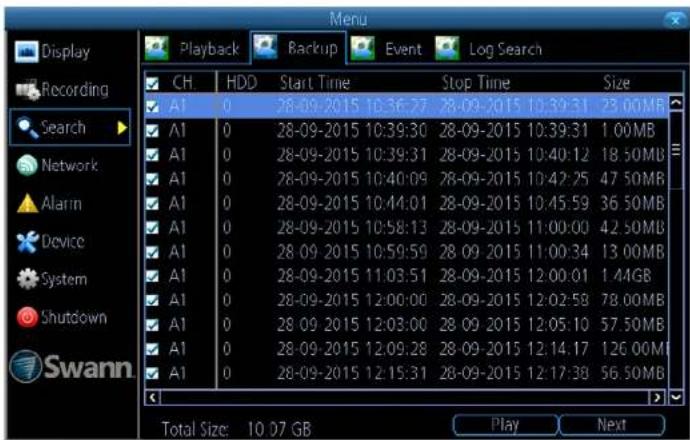690x440 pixels.
Task: Open the Alarm warning icon
Action: (x=27, y=204)
